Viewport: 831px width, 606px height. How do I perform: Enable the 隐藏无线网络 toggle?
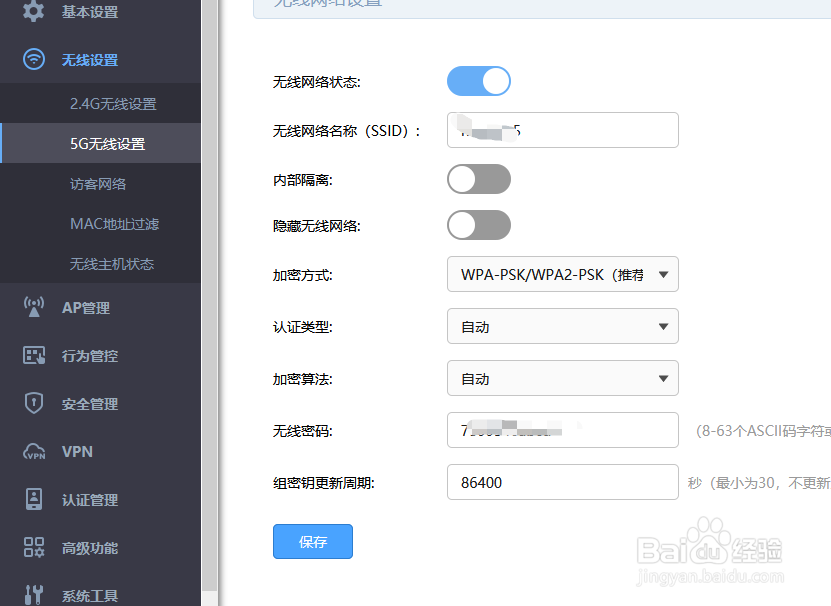(x=479, y=225)
